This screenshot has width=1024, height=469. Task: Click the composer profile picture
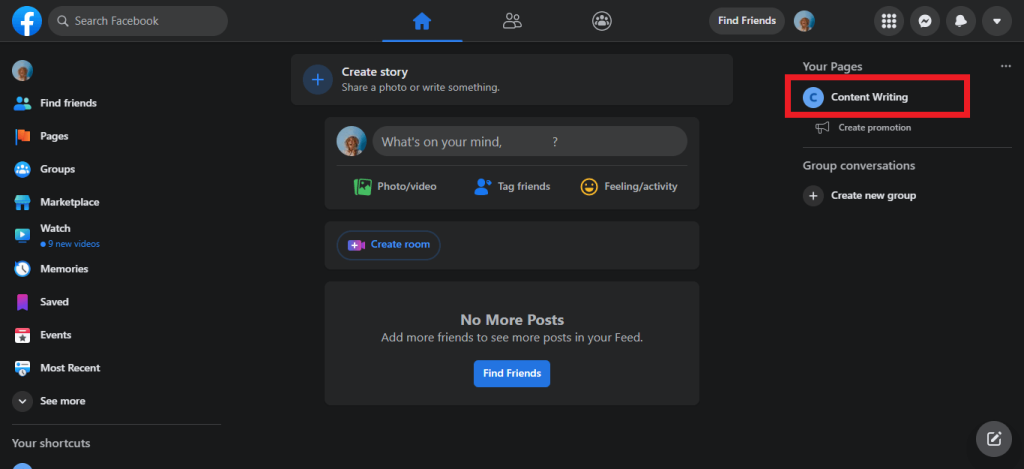pos(351,141)
